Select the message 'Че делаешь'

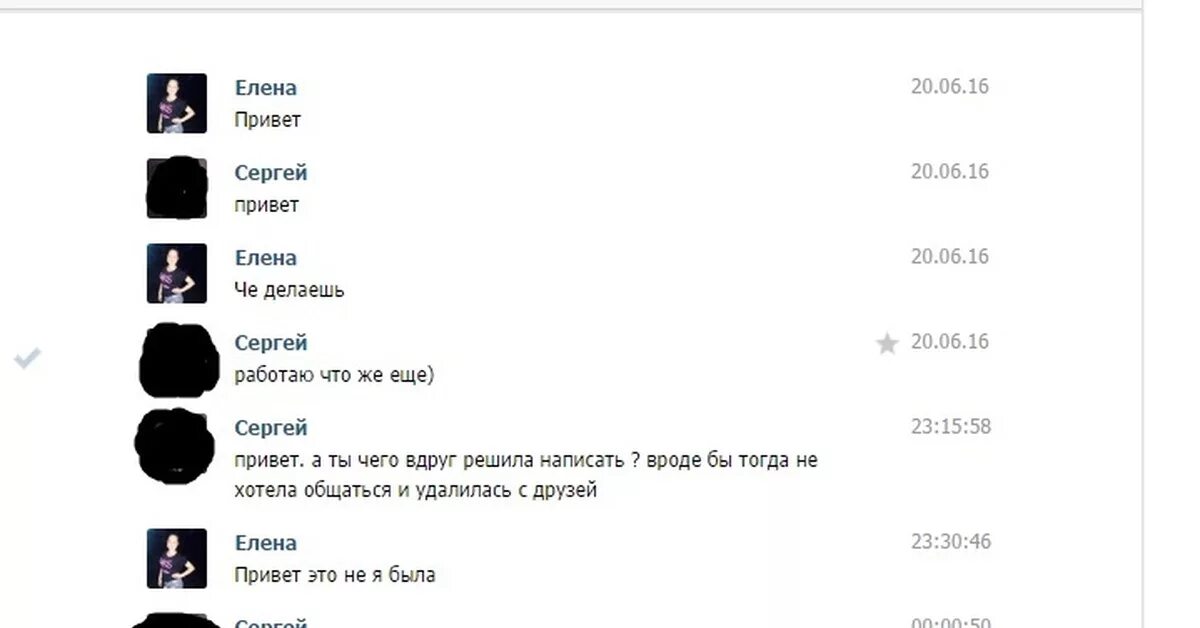290,290
